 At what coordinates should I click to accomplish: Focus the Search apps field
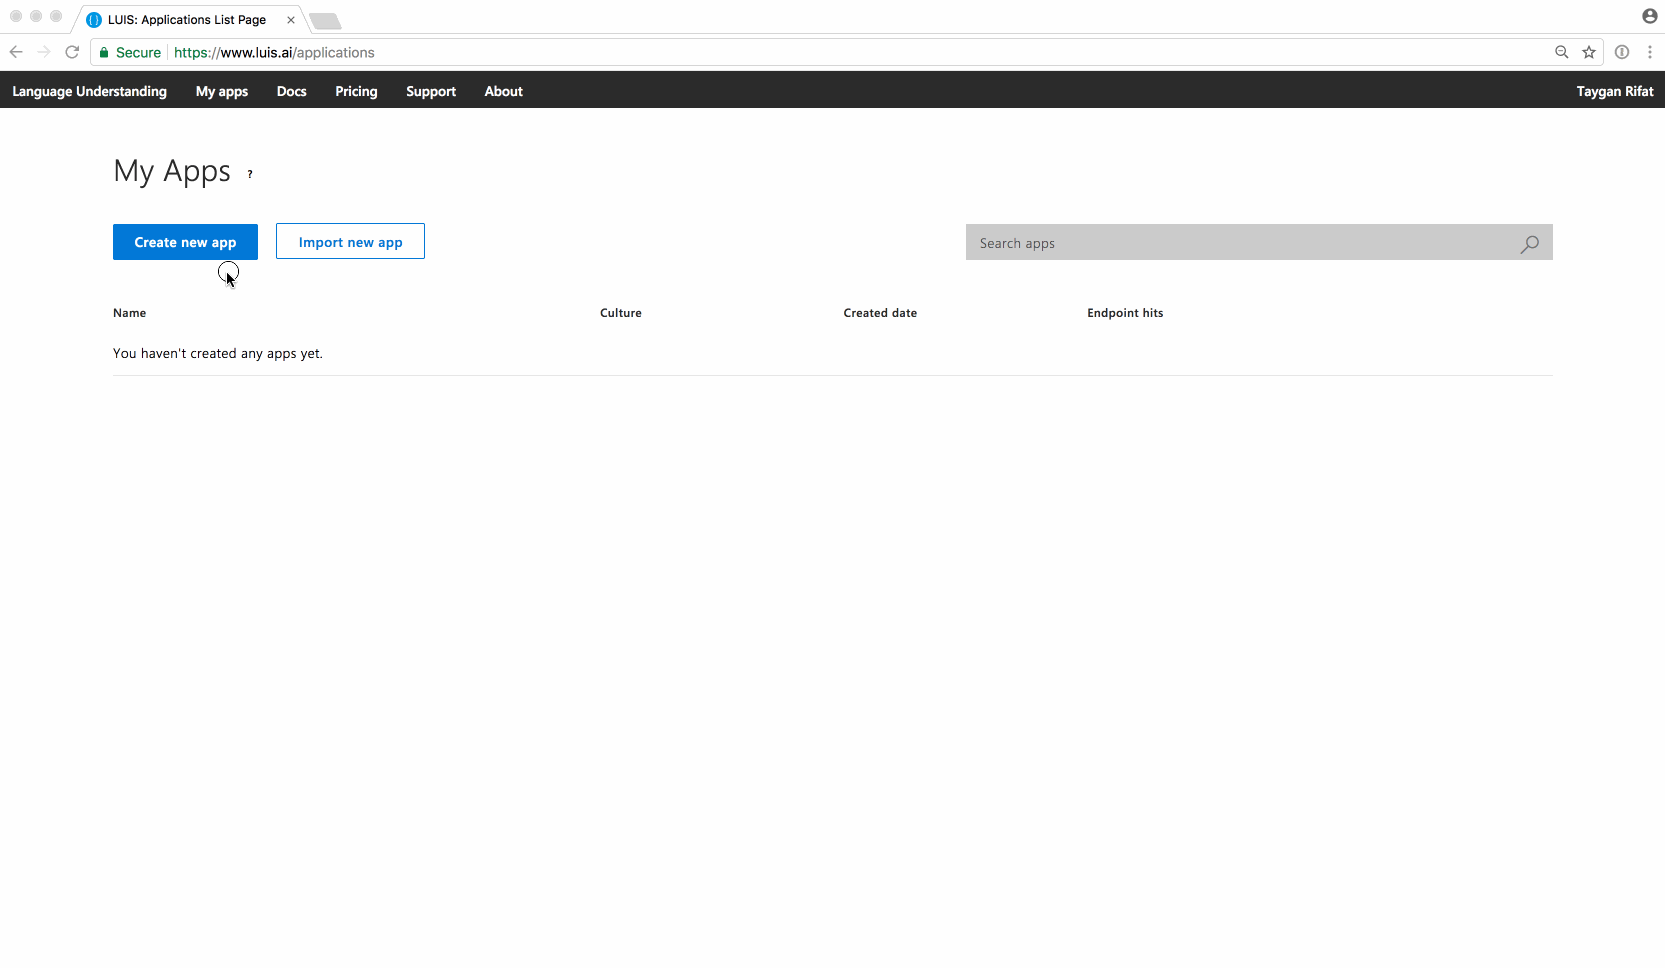pyautogui.click(x=1259, y=242)
